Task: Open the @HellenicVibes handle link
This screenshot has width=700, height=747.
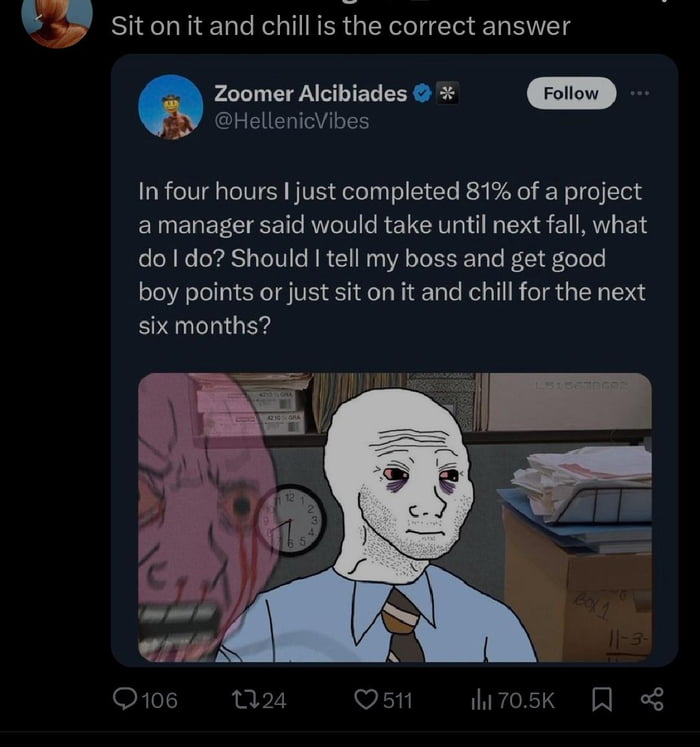Action: [291, 121]
